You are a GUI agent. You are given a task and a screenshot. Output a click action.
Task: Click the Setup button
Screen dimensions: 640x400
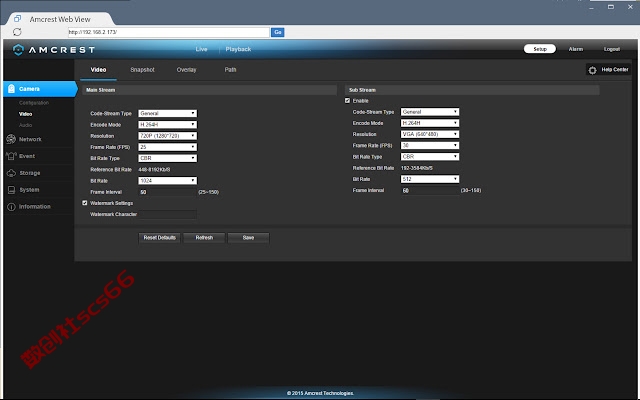point(540,49)
